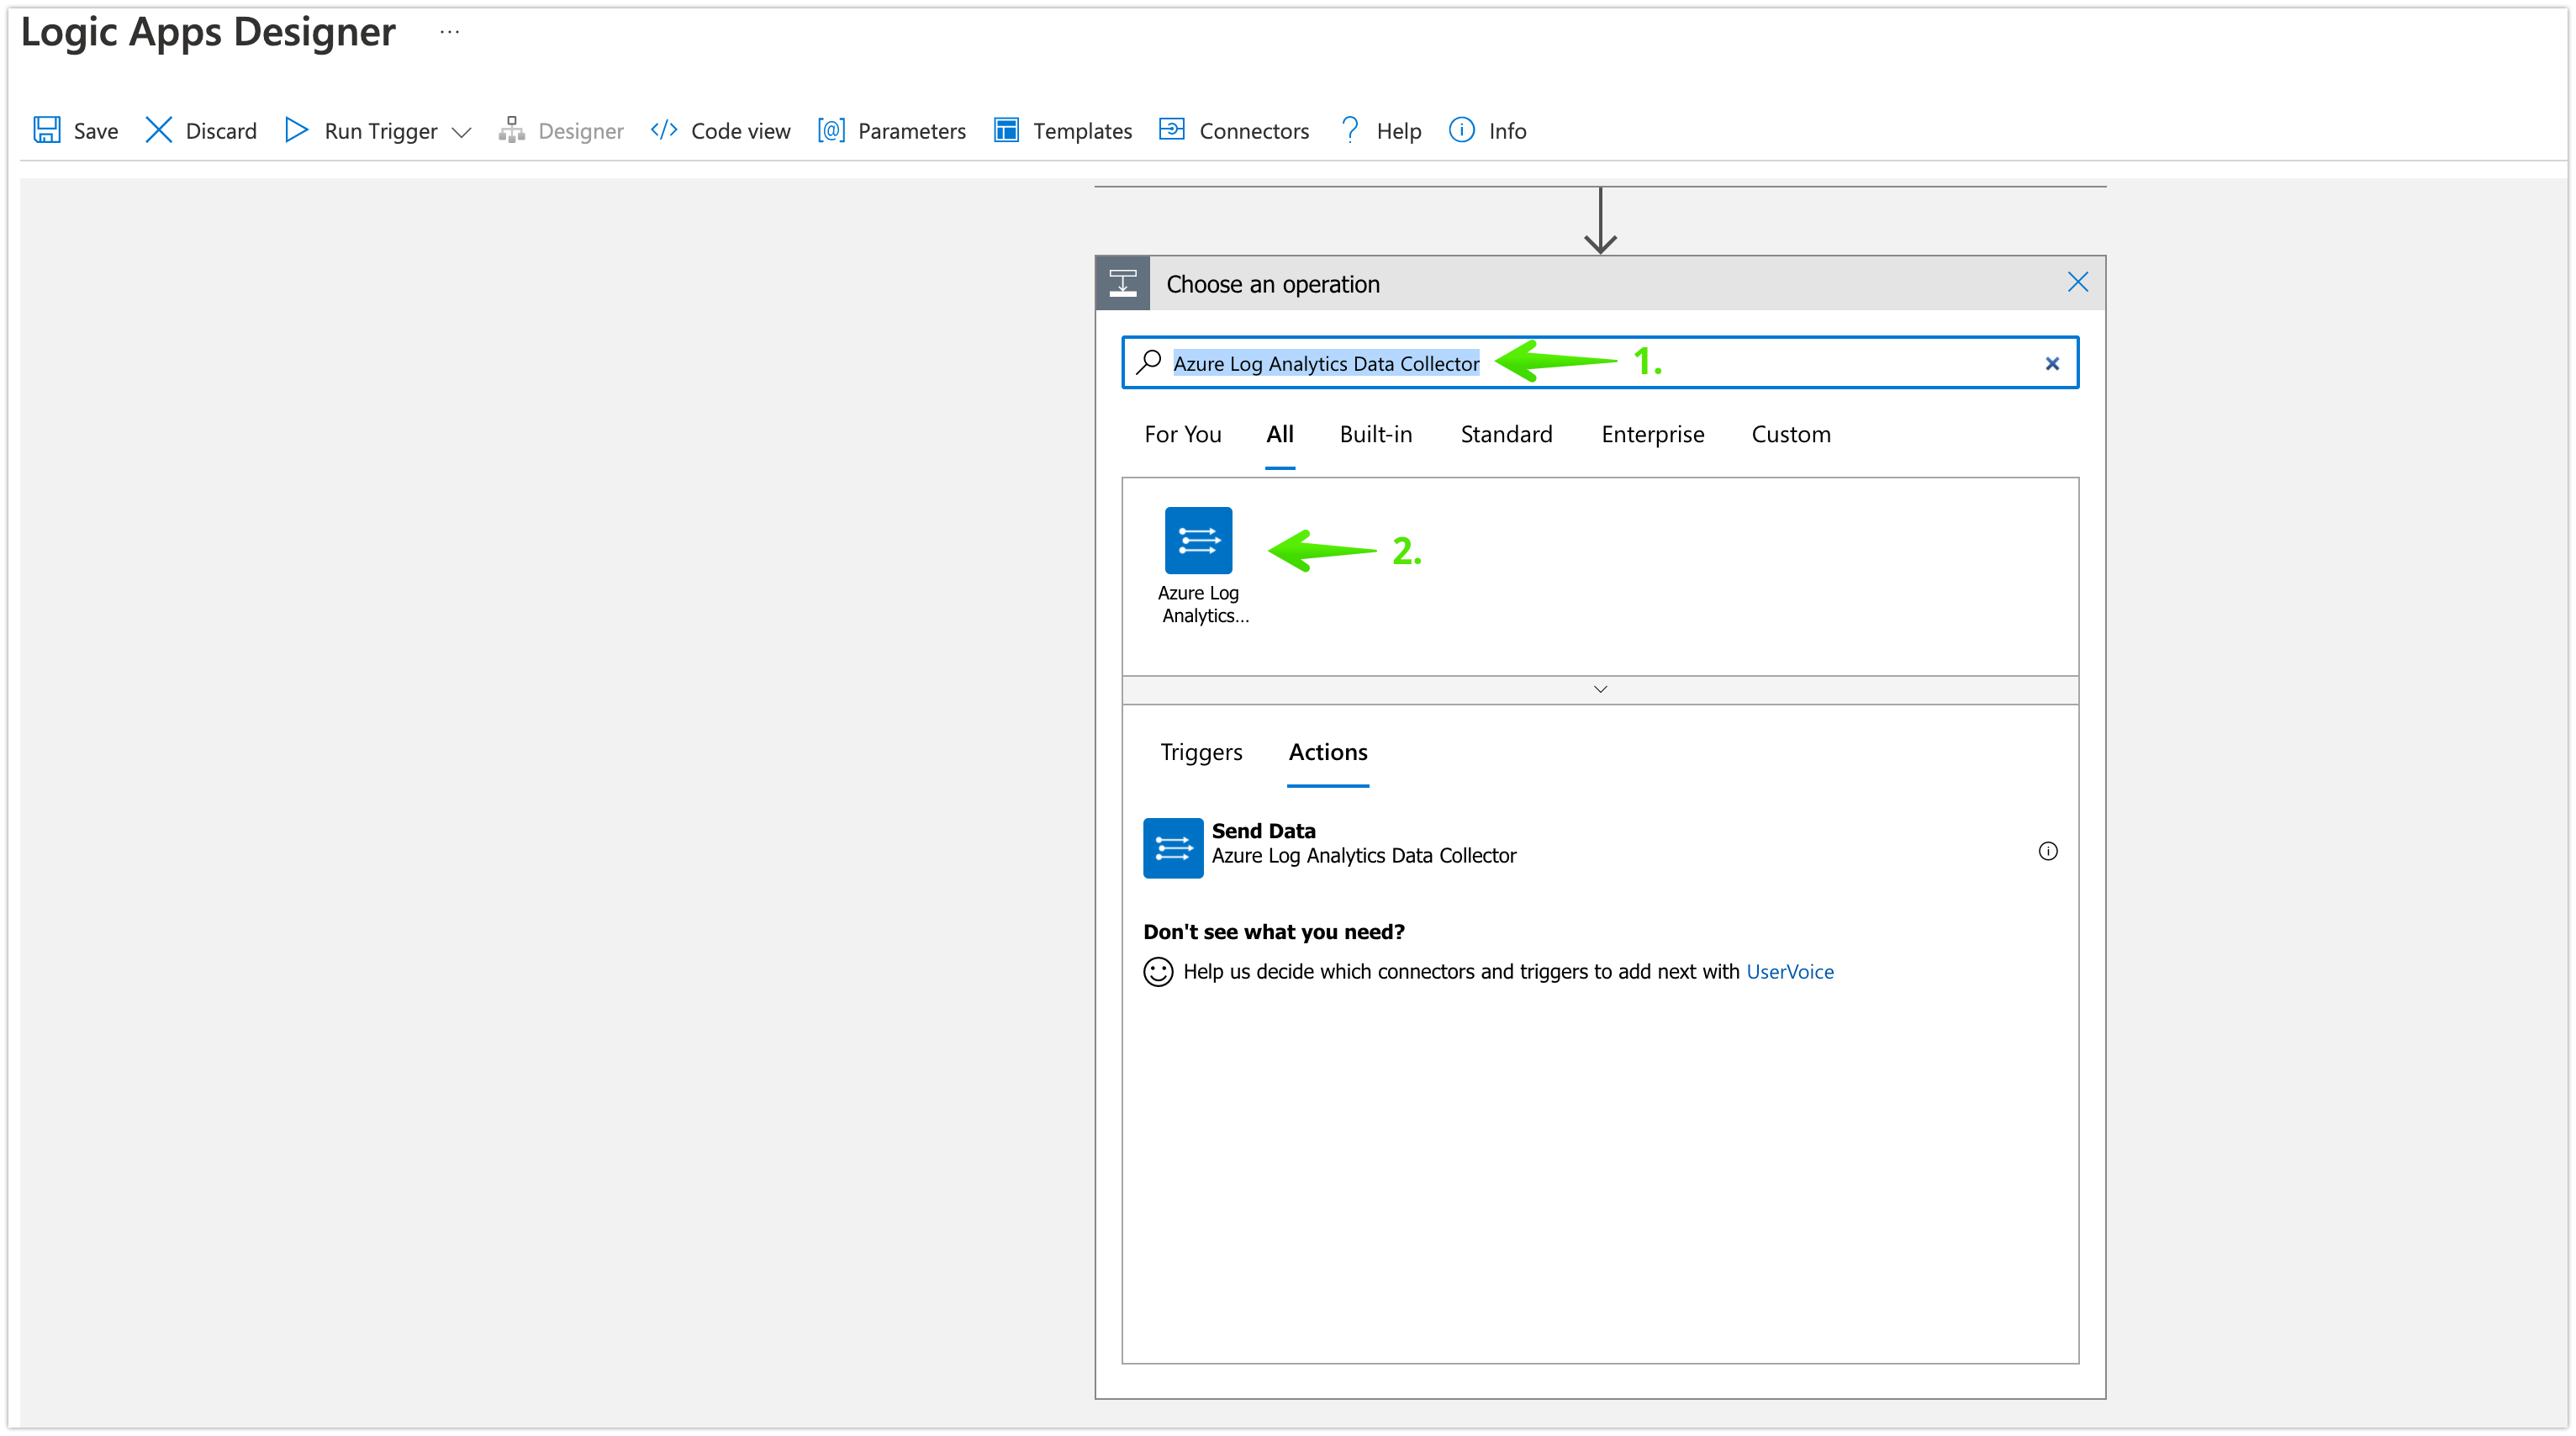Click the Discard X icon
2576x1436 pixels.
point(158,130)
